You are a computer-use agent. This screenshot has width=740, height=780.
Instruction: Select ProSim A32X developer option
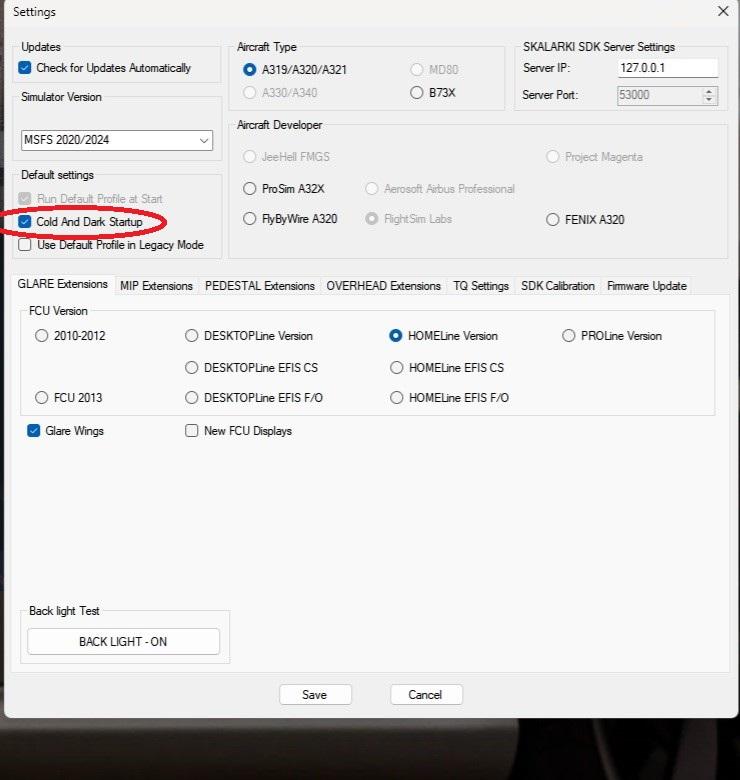(250, 189)
